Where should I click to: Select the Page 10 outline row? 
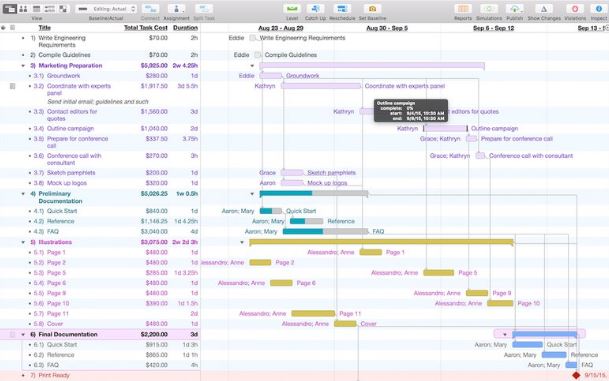click(100, 303)
